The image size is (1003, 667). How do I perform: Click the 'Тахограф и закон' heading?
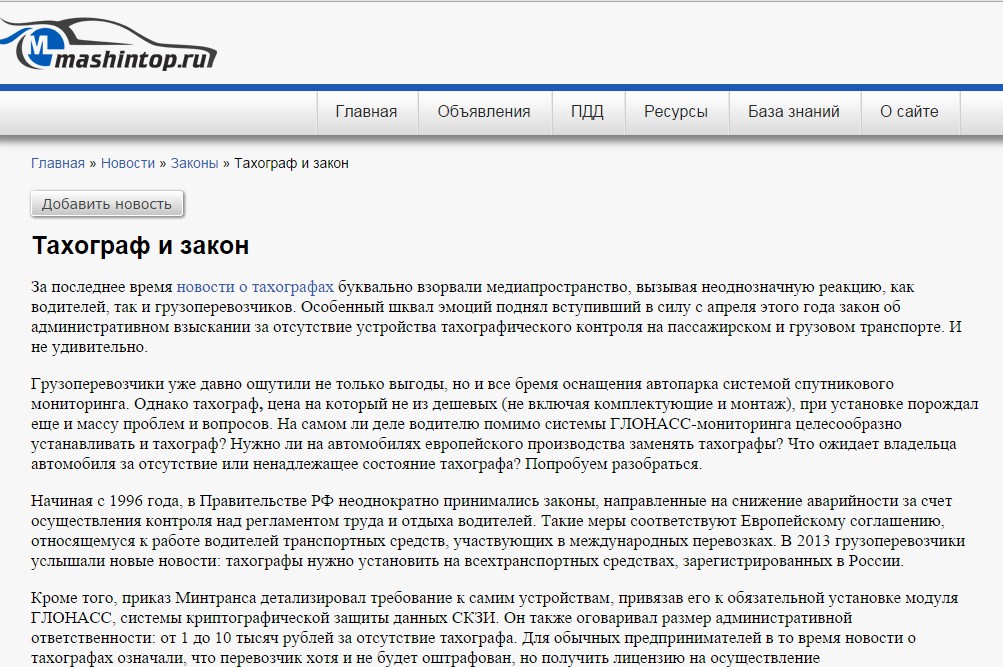tap(141, 246)
